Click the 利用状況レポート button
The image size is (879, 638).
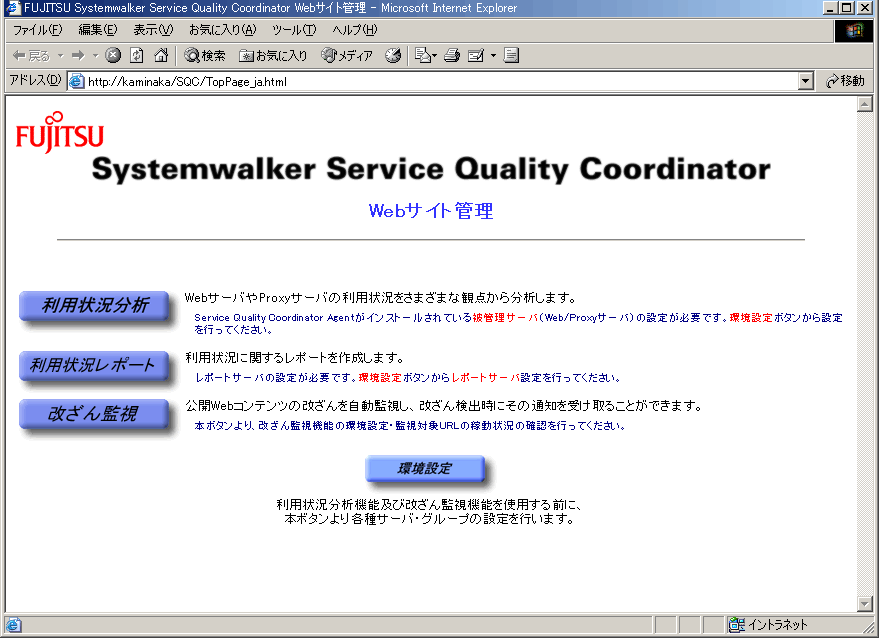tap(95, 366)
